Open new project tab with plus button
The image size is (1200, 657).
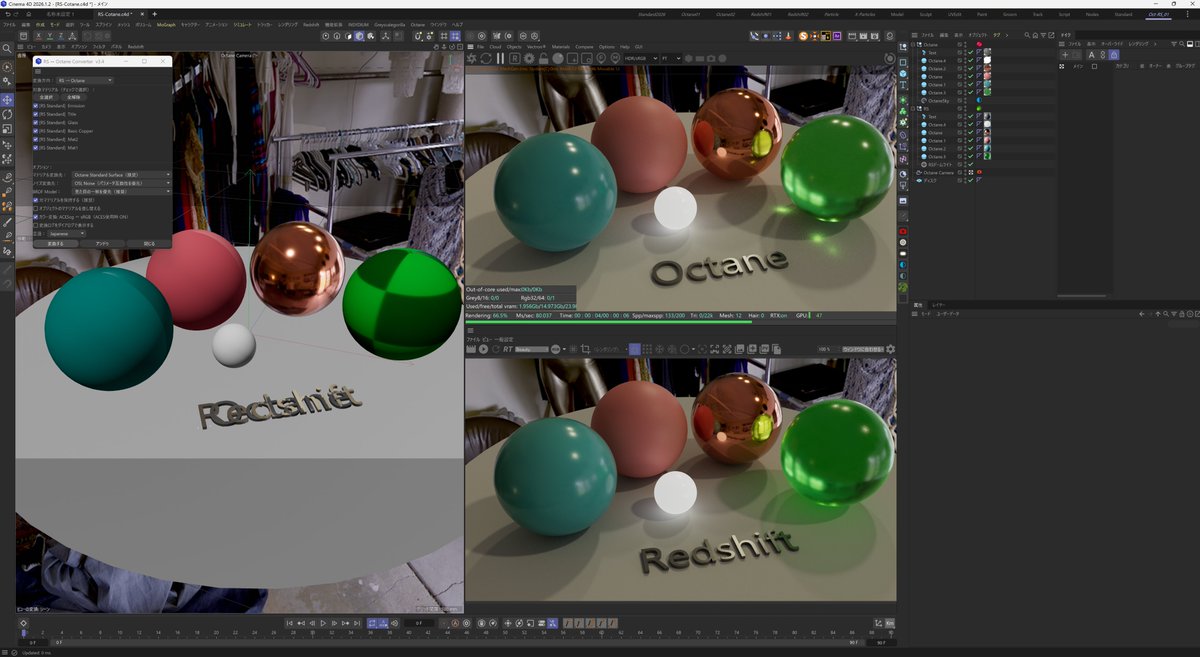coord(154,14)
